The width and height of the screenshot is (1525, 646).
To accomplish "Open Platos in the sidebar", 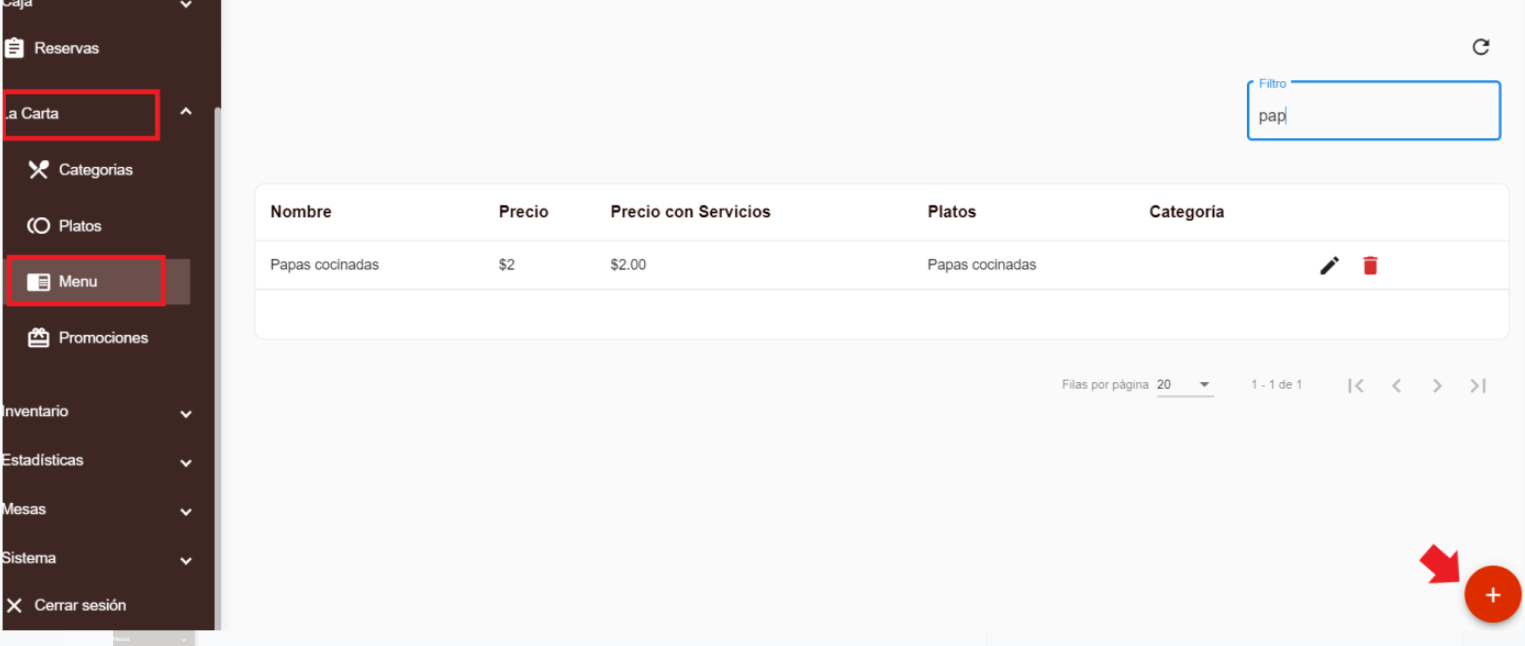I will (x=80, y=226).
